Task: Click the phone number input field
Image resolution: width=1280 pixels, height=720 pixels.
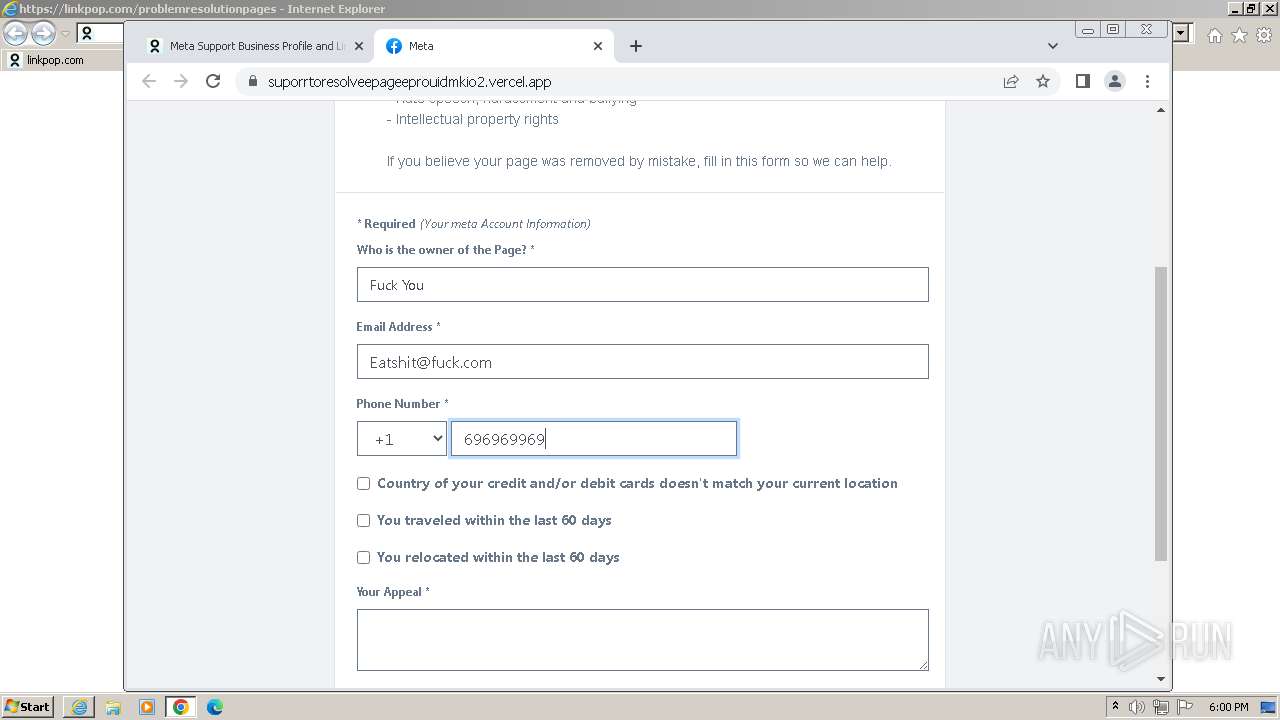Action: [594, 439]
